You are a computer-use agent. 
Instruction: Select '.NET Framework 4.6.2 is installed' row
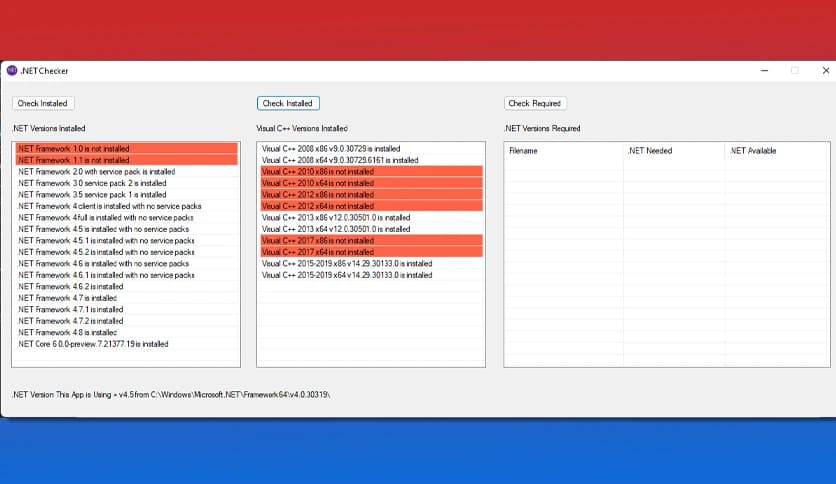tap(126, 286)
